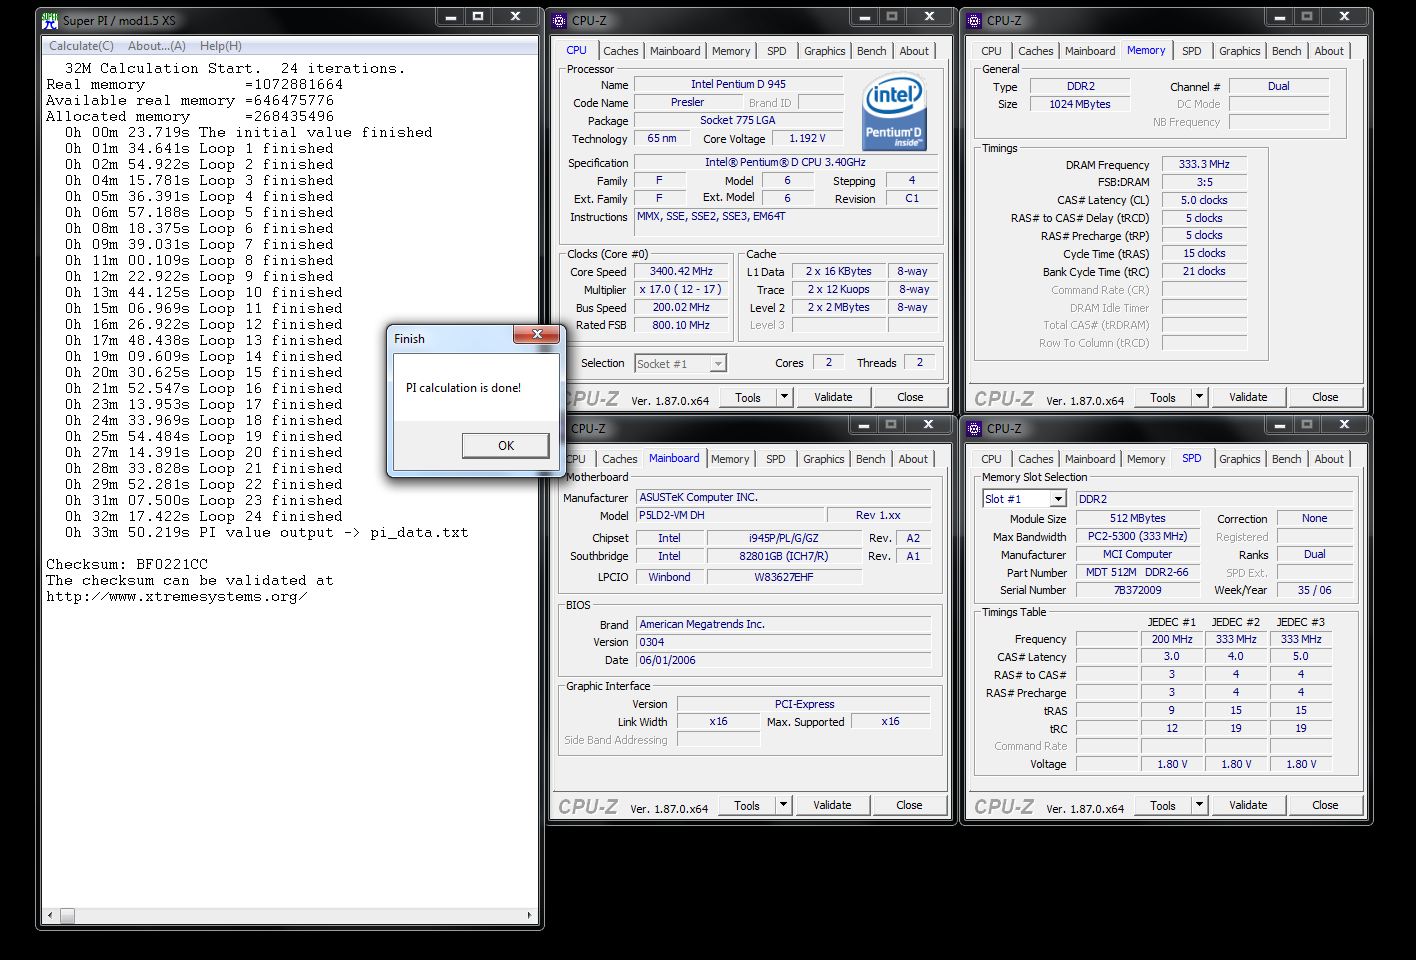Click Close button in CPU window
Screen dimensions: 1416x960
point(910,397)
